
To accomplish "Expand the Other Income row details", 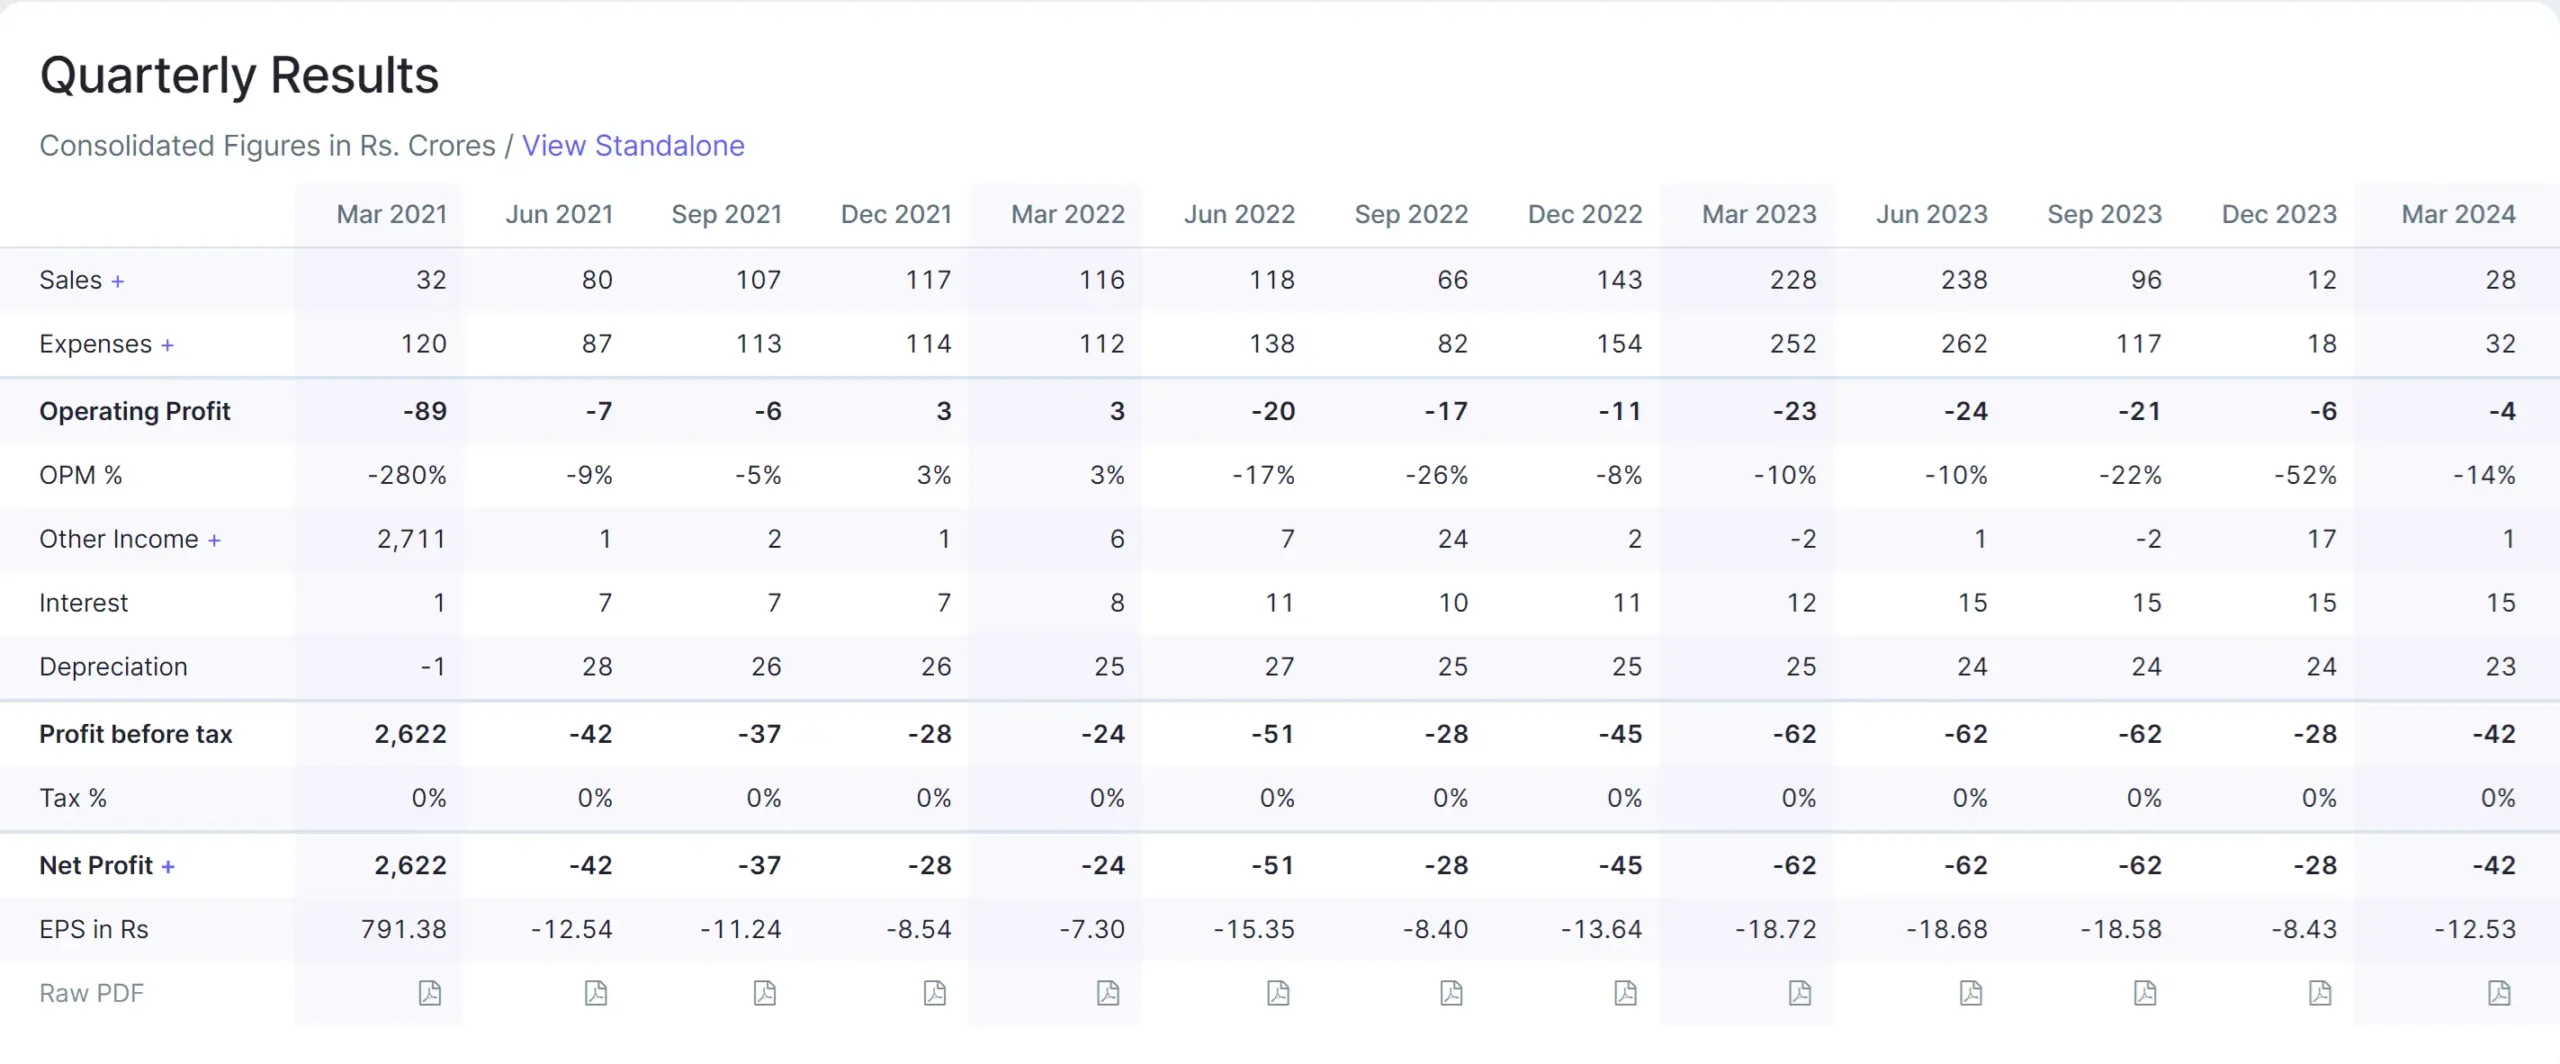I will (214, 541).
